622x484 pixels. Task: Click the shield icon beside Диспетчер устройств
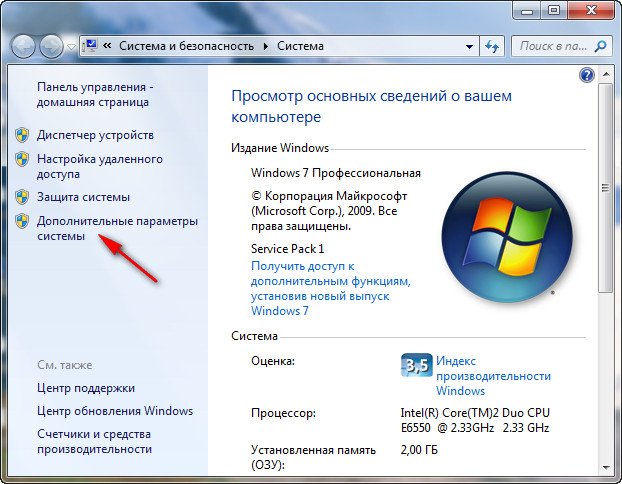[22, 135]
